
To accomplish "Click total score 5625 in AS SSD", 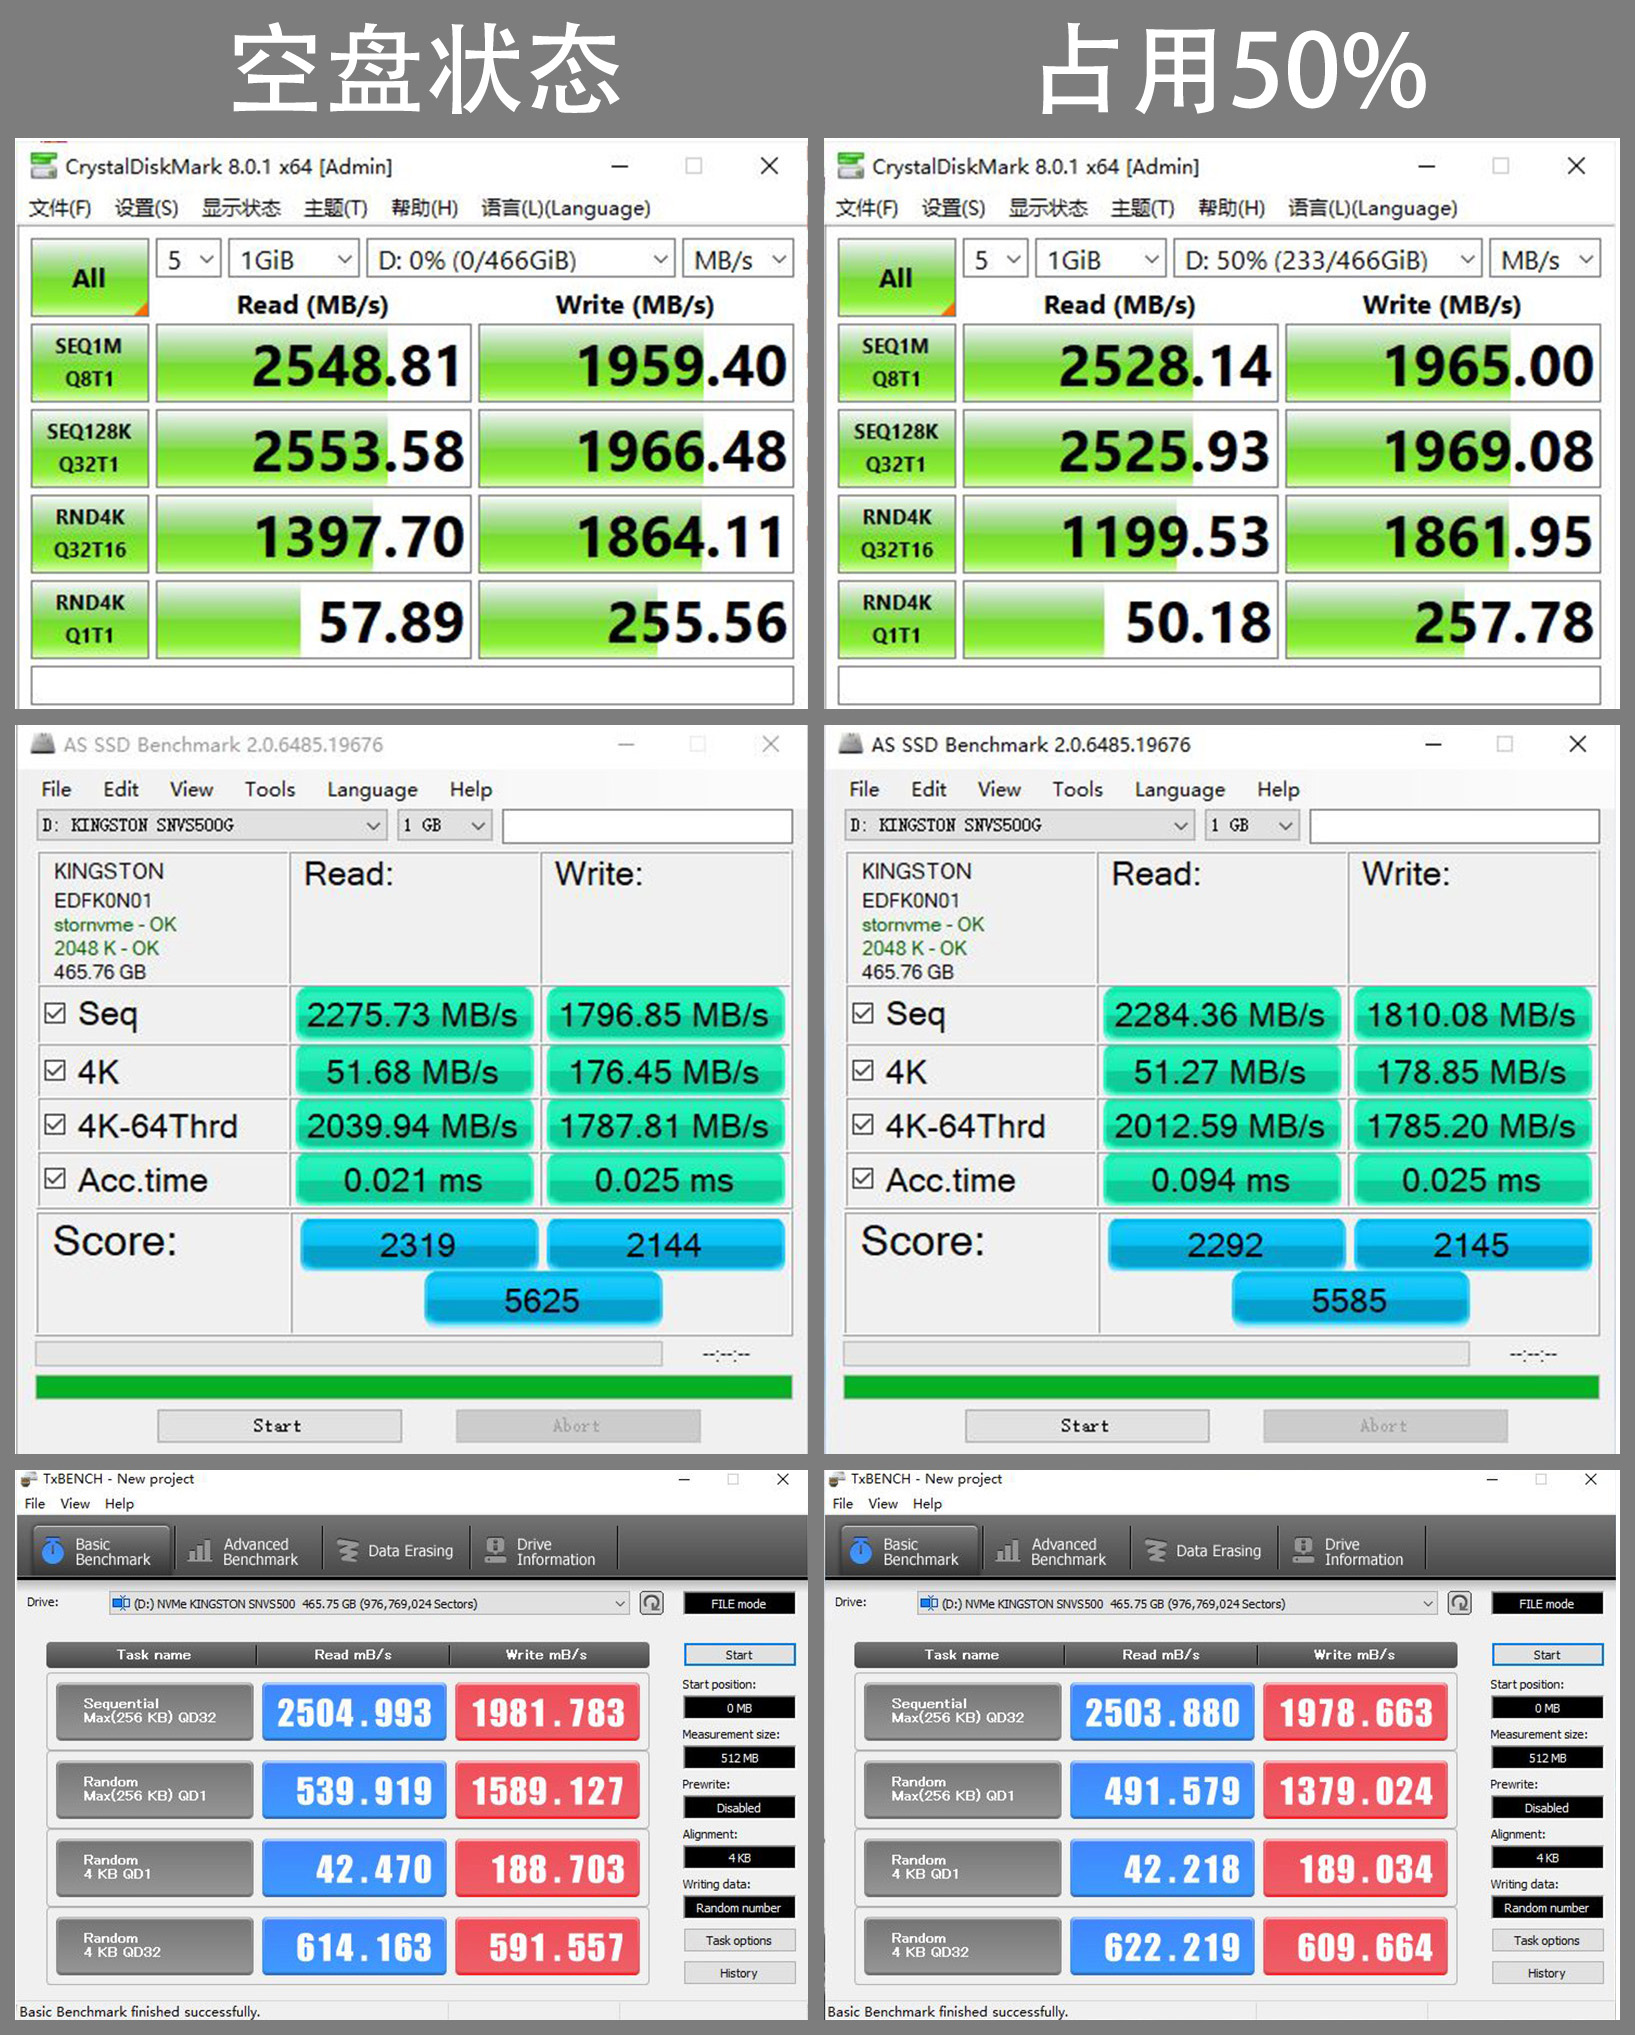I will tap(543, 1299).
